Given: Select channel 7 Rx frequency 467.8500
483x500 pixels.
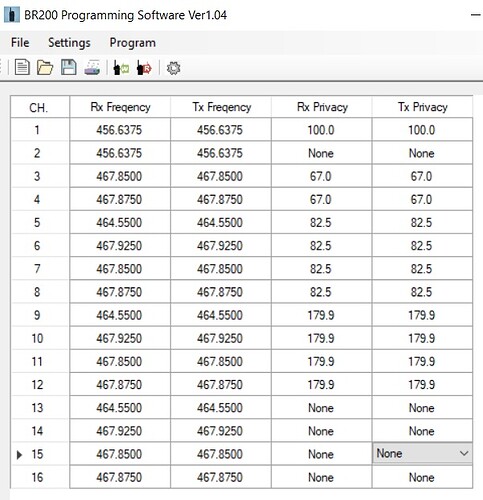Looking at the screenshot, I should (120, 269).
